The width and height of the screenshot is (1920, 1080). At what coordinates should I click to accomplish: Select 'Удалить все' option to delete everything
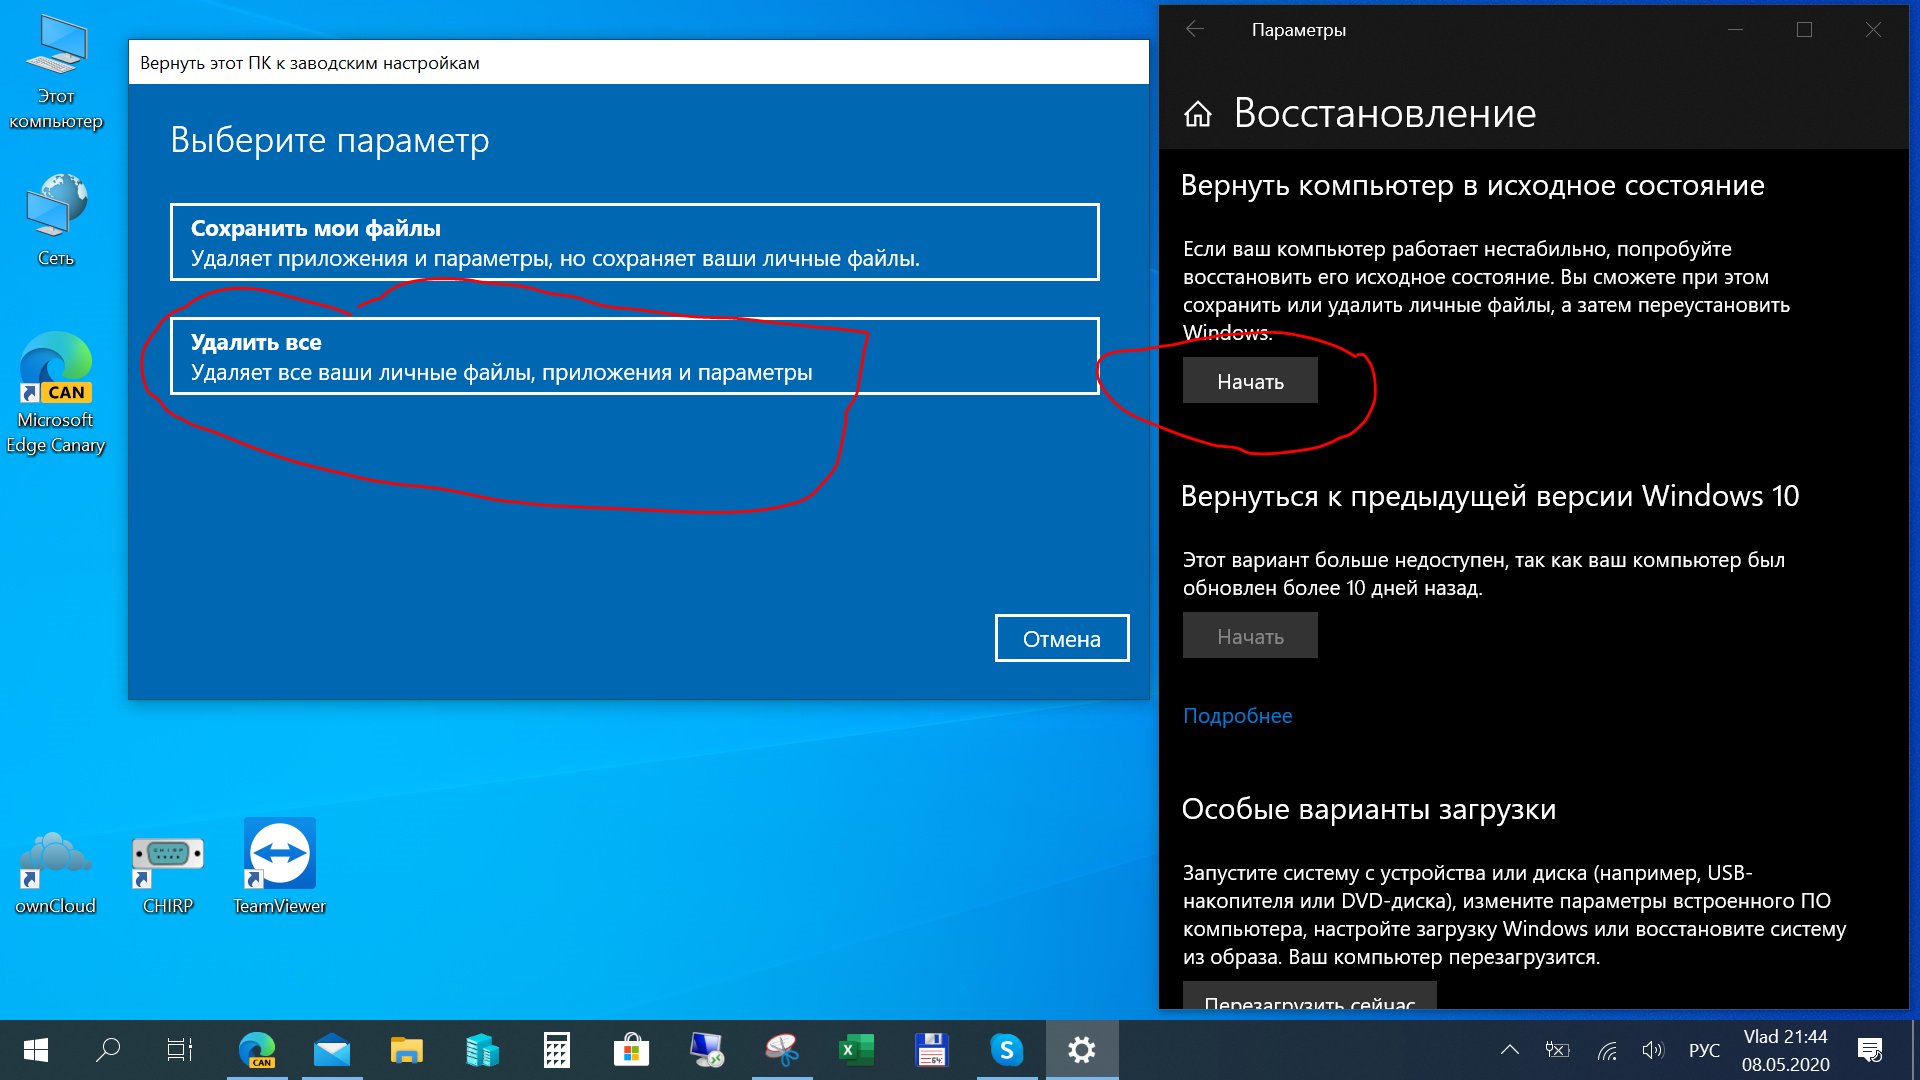[634, 355]
